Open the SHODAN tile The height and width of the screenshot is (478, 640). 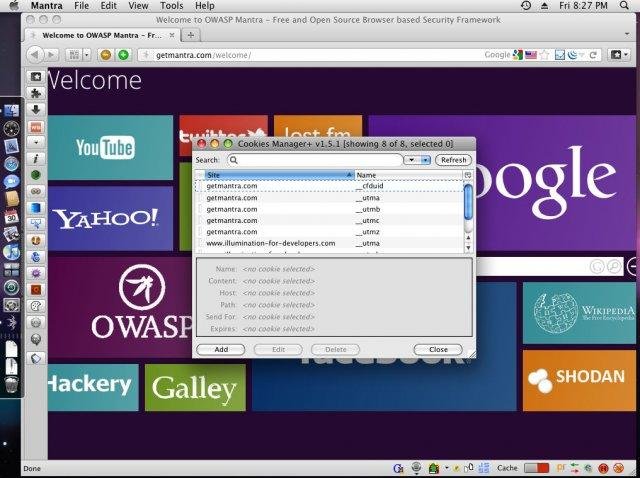(579, 380)
